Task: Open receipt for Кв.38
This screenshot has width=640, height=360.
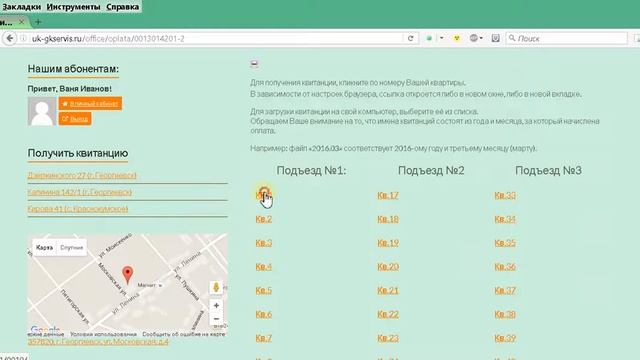Action: pyautogui.click(x=505, y=314)
